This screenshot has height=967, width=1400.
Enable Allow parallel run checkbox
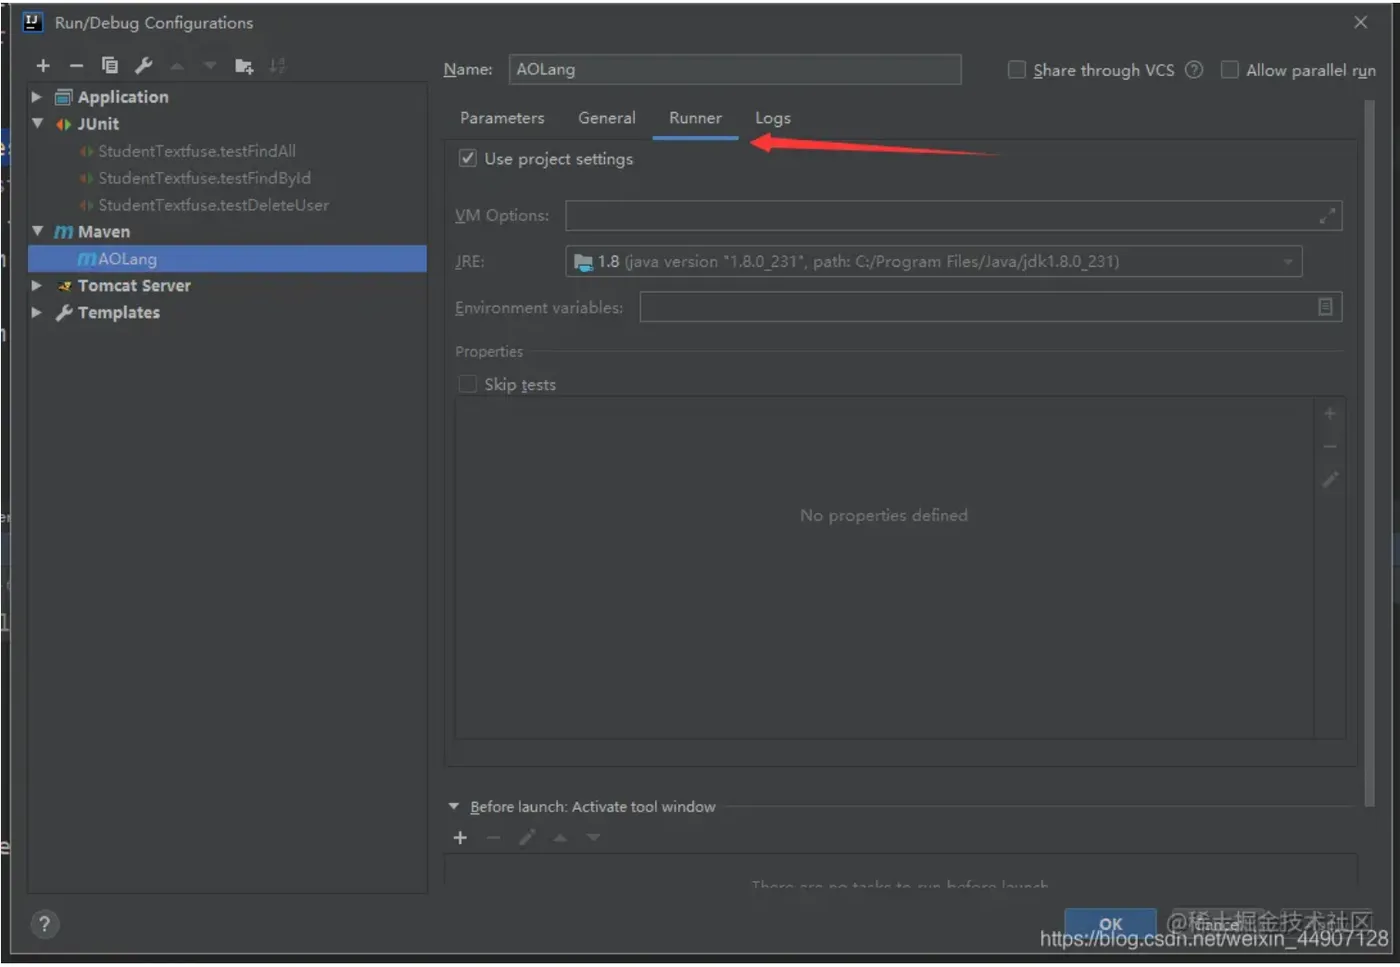1230,70
